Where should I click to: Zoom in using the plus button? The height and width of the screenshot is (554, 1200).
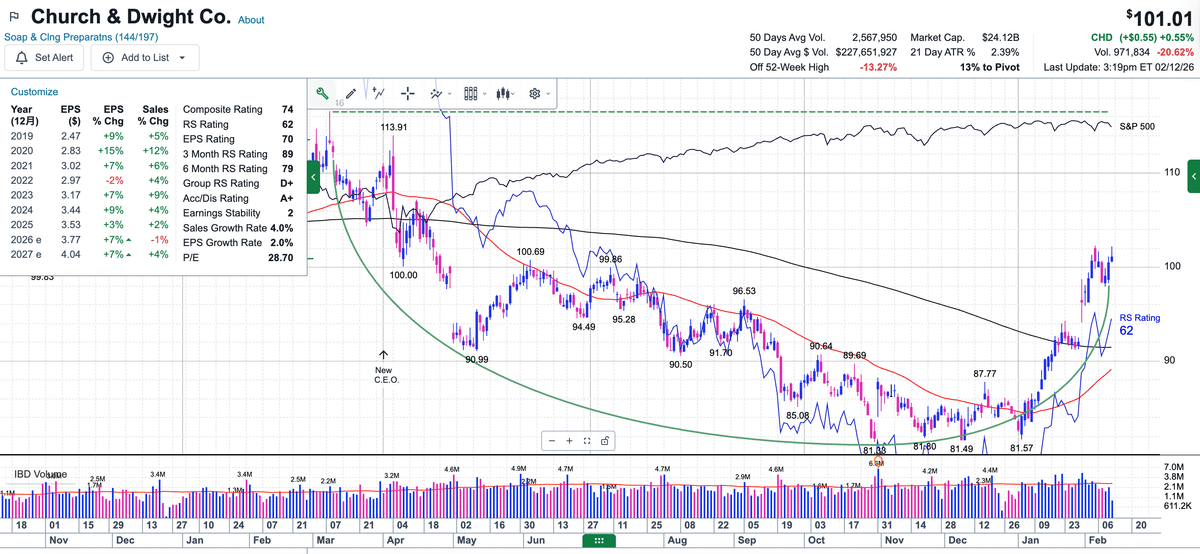[x=570, y=440]
